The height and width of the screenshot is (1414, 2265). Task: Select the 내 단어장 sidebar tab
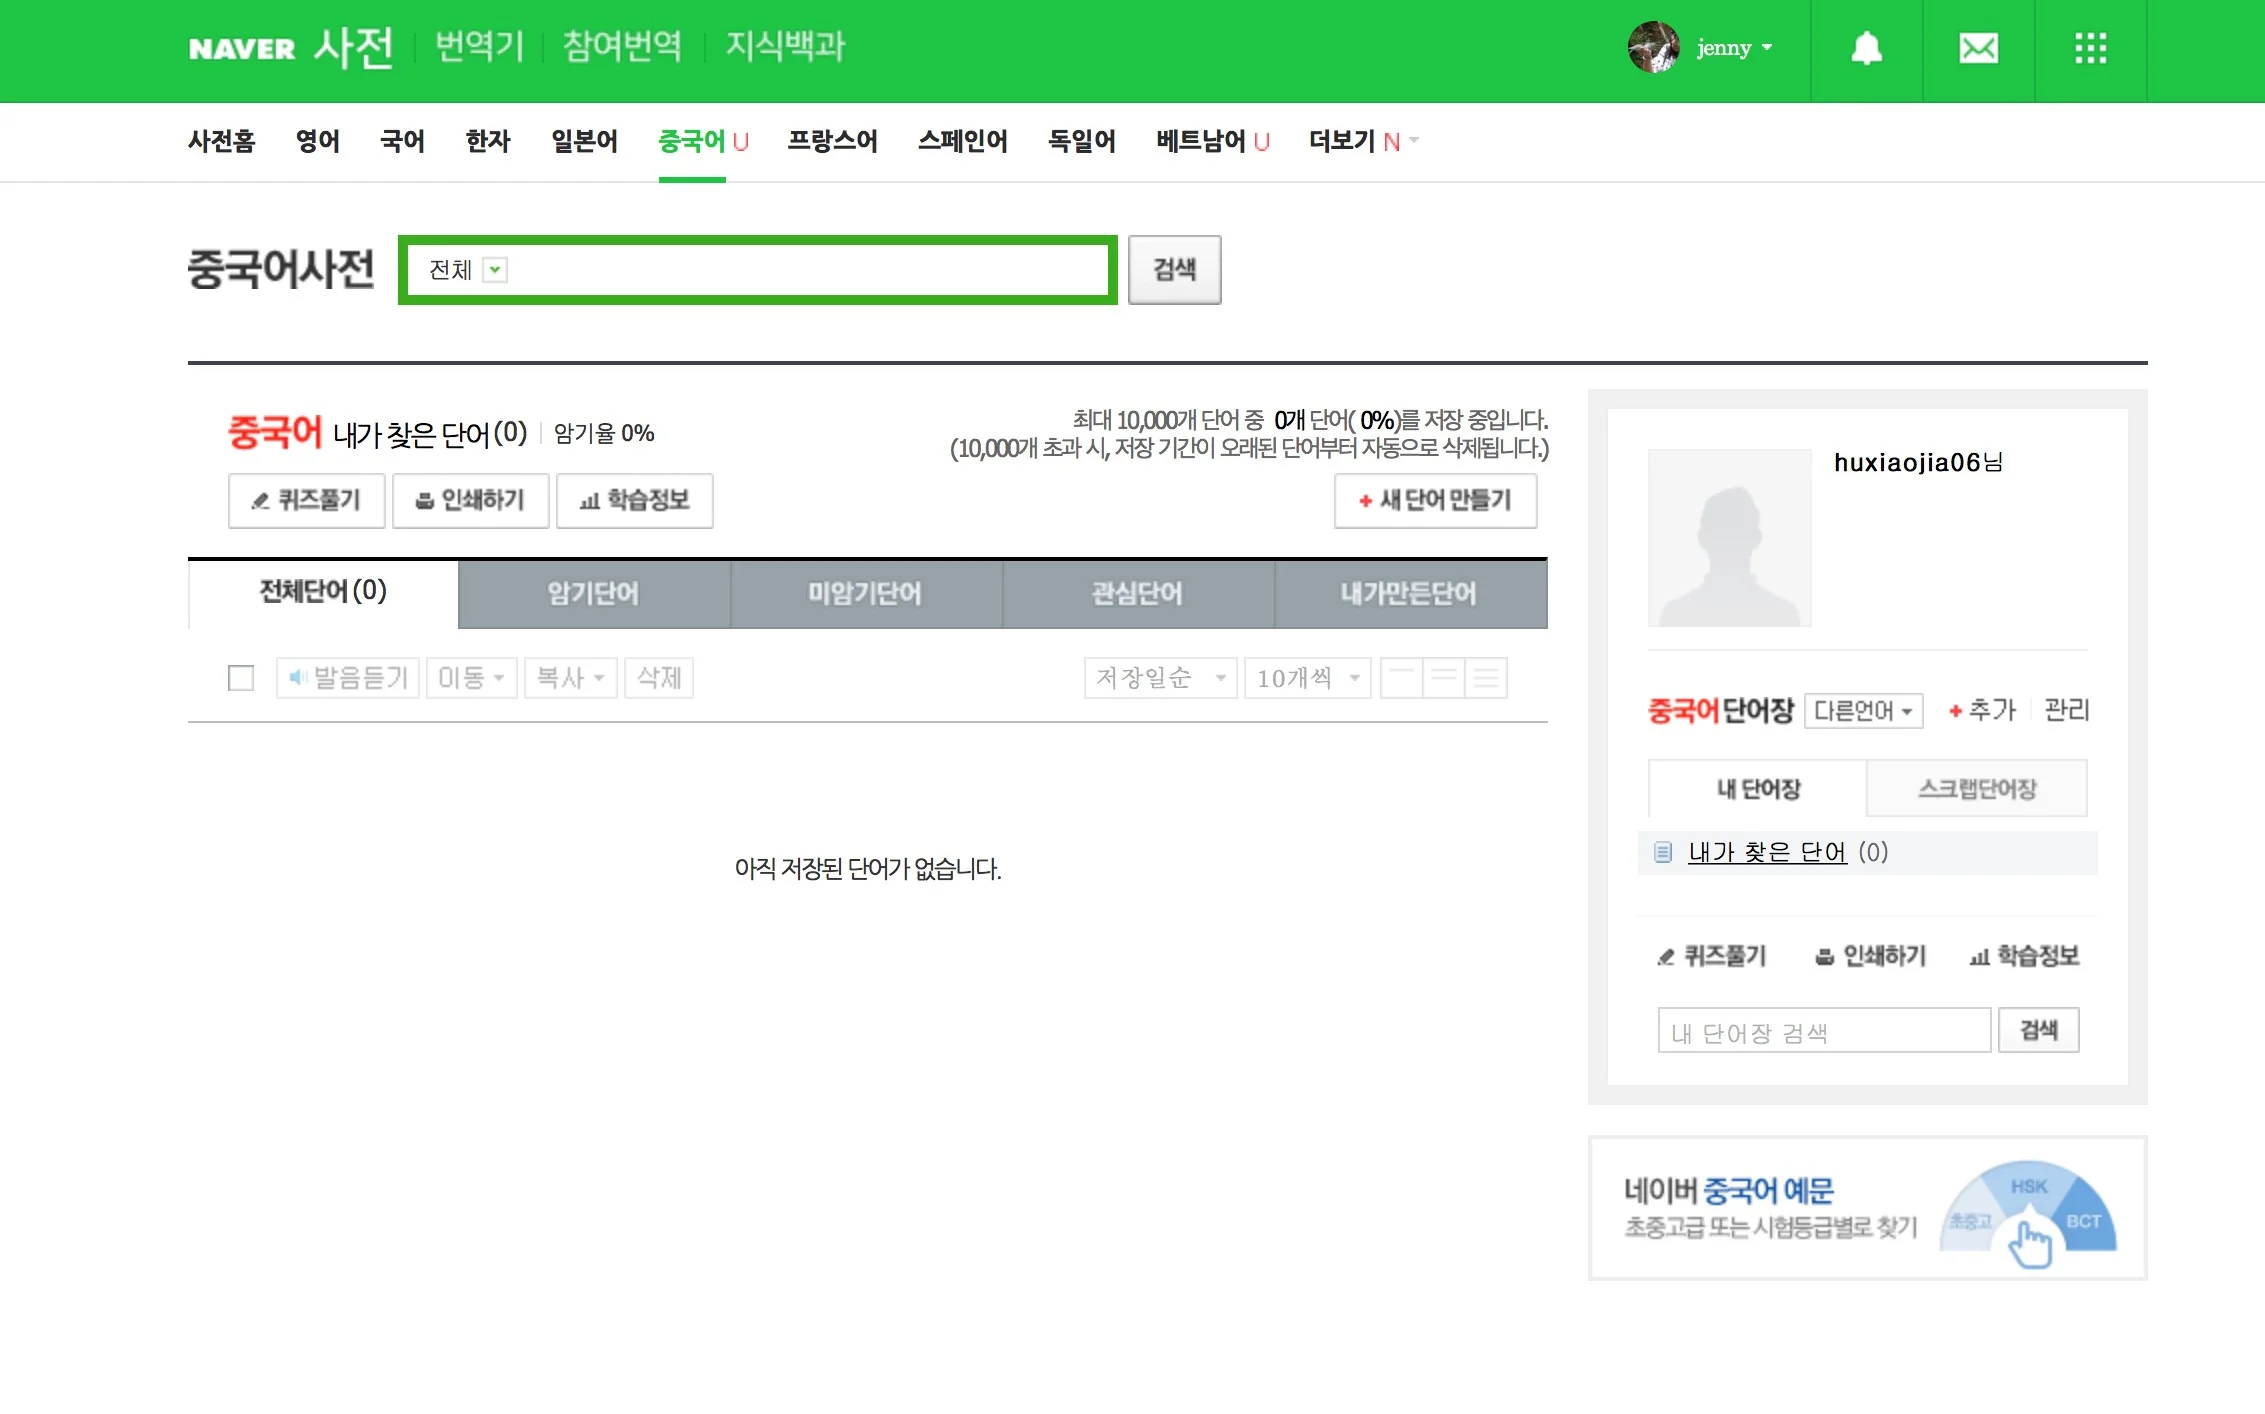pyautogui.click(x=1757, y=789)
